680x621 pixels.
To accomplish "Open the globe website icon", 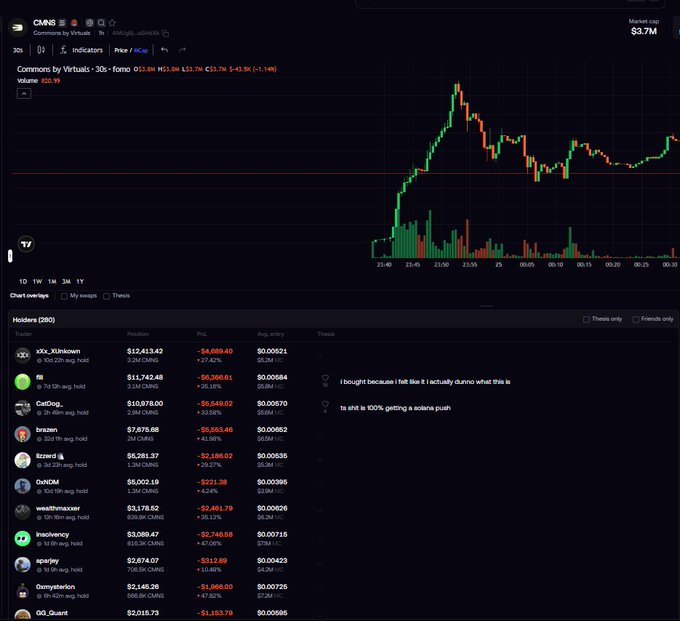I will click(89, 23).
